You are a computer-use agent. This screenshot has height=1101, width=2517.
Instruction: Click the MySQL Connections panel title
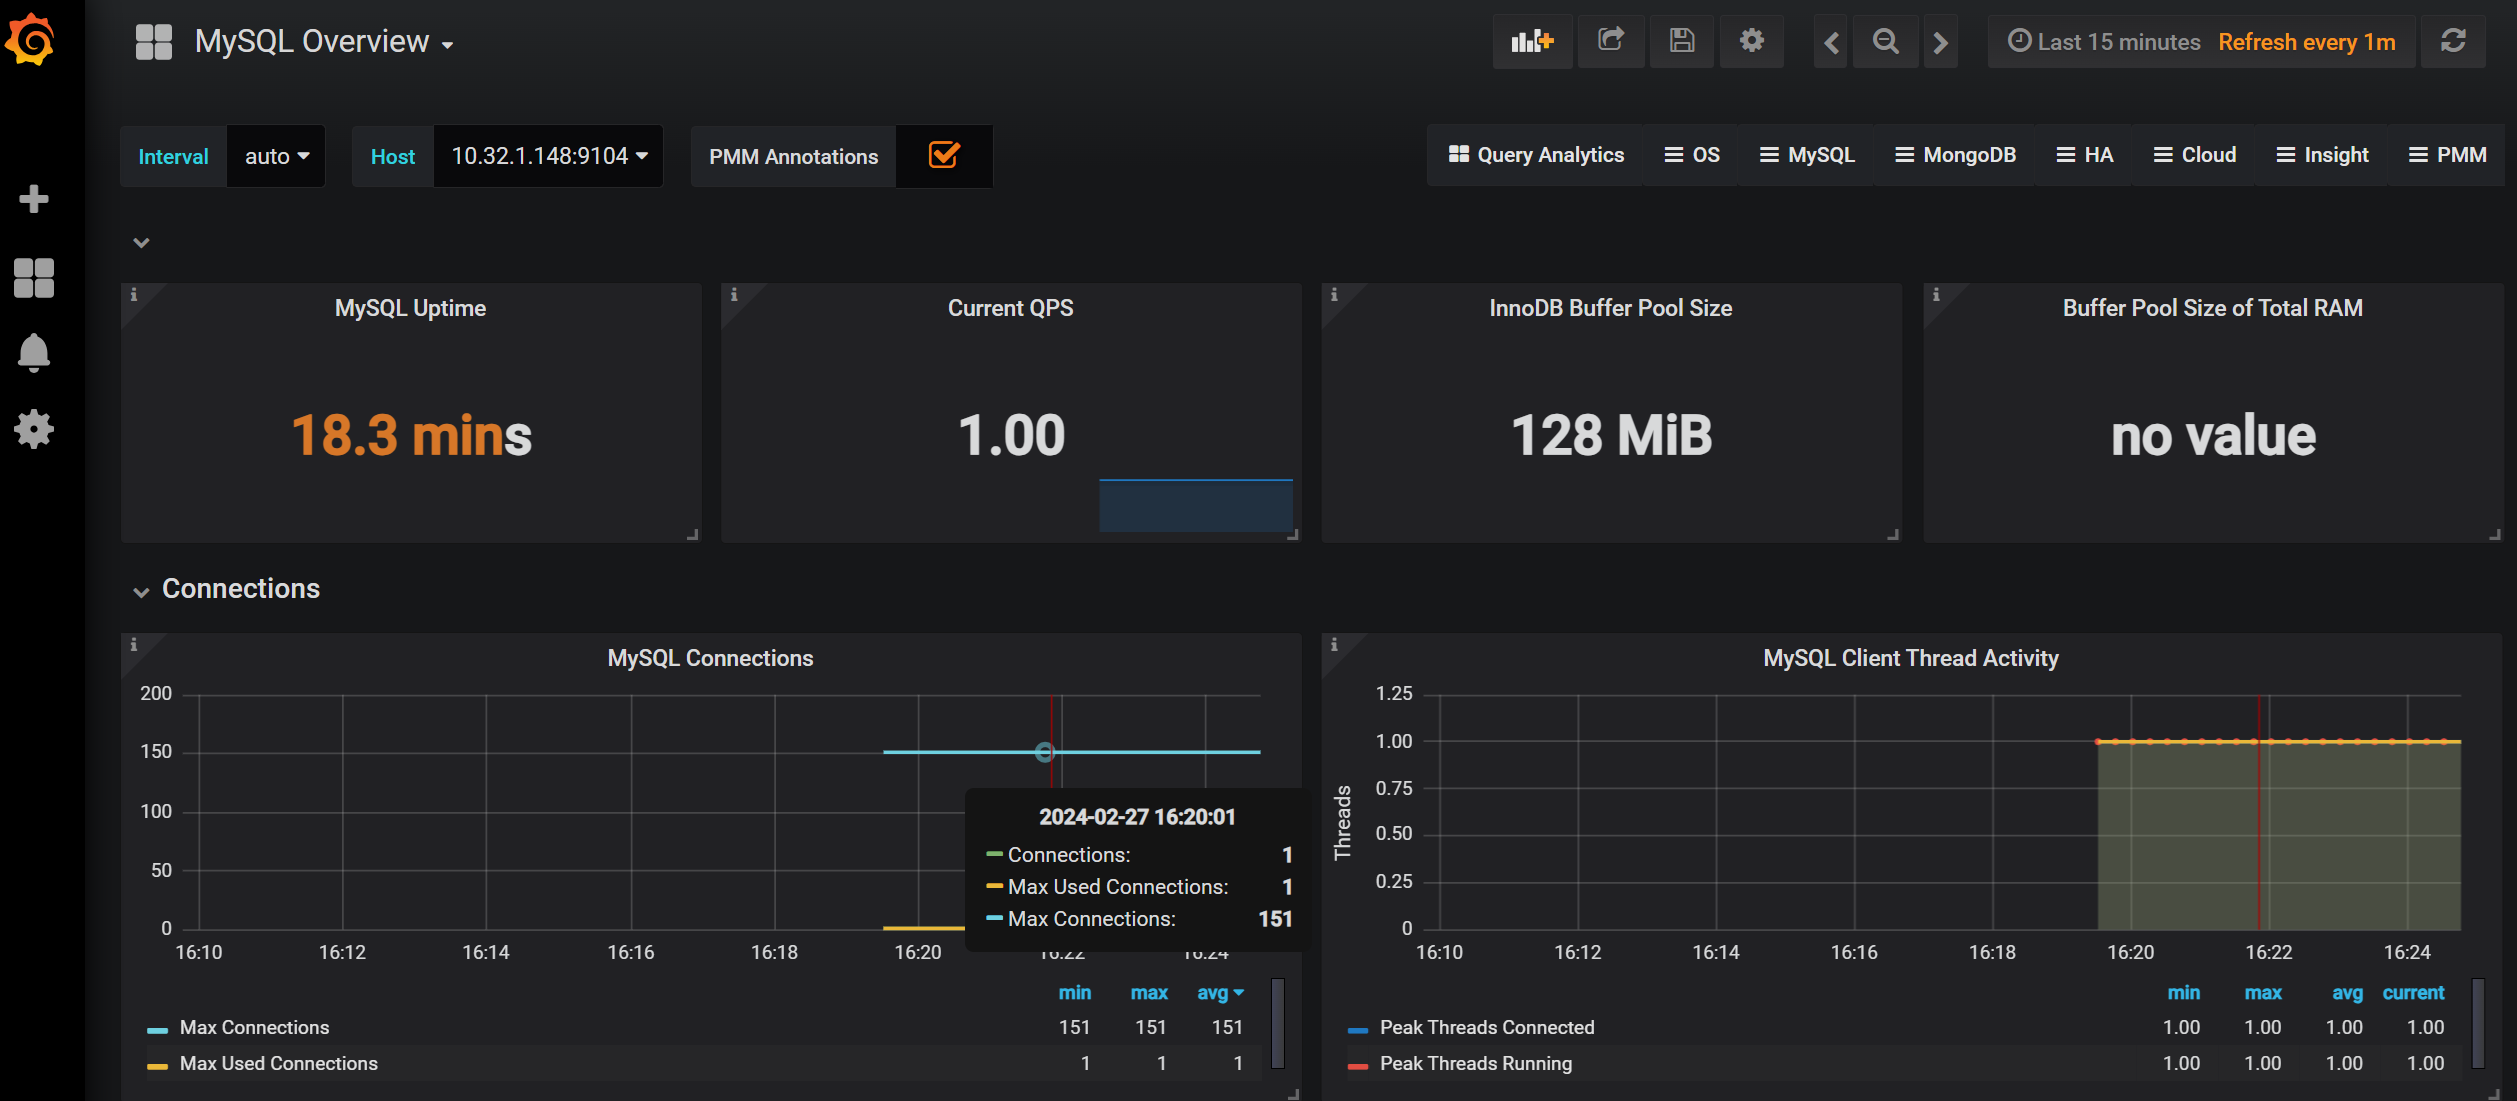(710, 658)
